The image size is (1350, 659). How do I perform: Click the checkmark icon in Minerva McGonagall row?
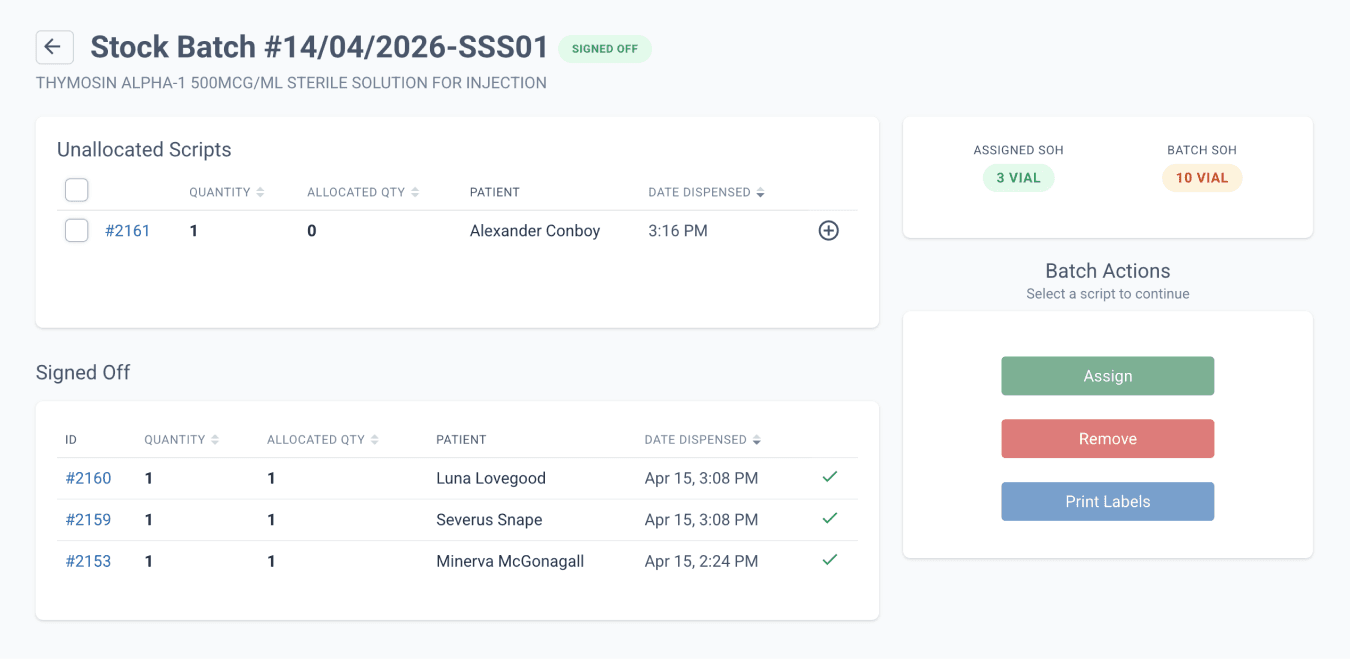point(829,560)
